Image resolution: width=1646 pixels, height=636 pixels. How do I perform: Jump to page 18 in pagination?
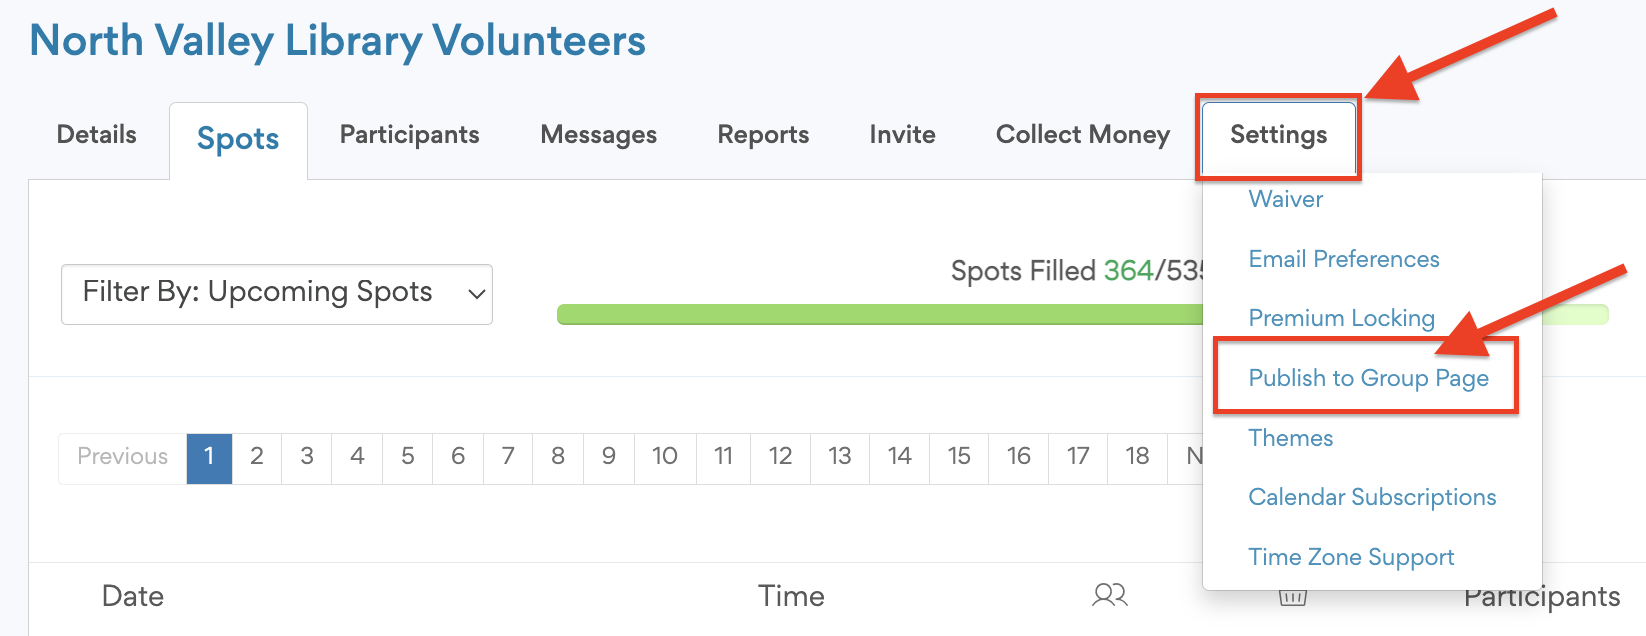pyautogui.click(x=1137, y=457)
